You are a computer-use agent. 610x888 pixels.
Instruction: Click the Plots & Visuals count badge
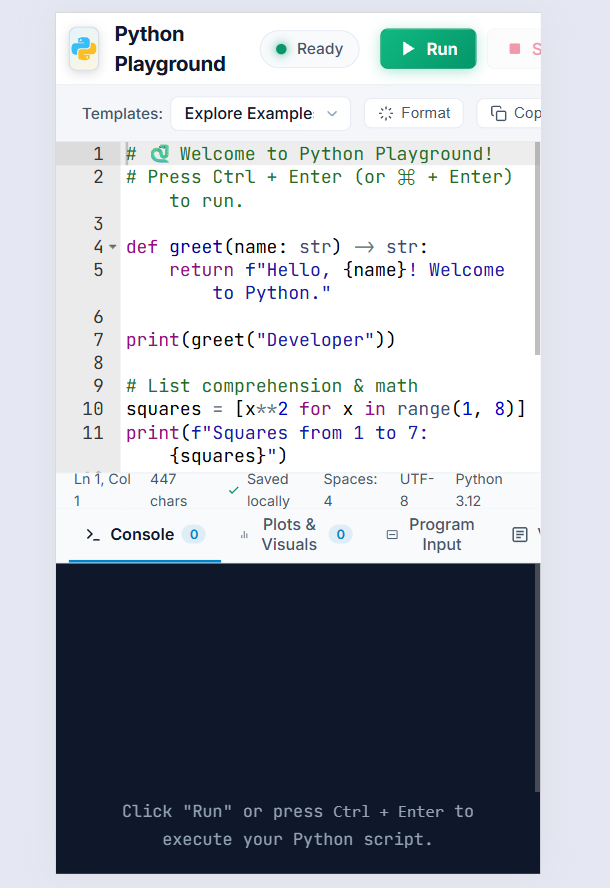click(340, 534)
